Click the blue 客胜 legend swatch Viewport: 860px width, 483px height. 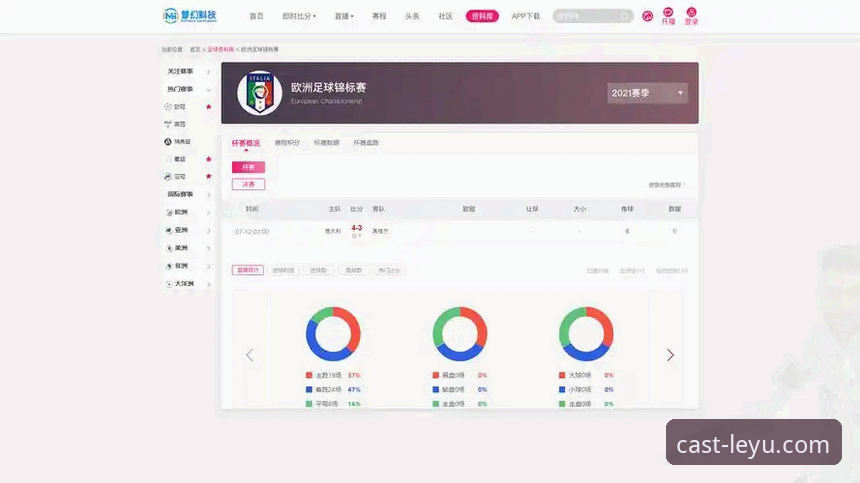(309, 389)
